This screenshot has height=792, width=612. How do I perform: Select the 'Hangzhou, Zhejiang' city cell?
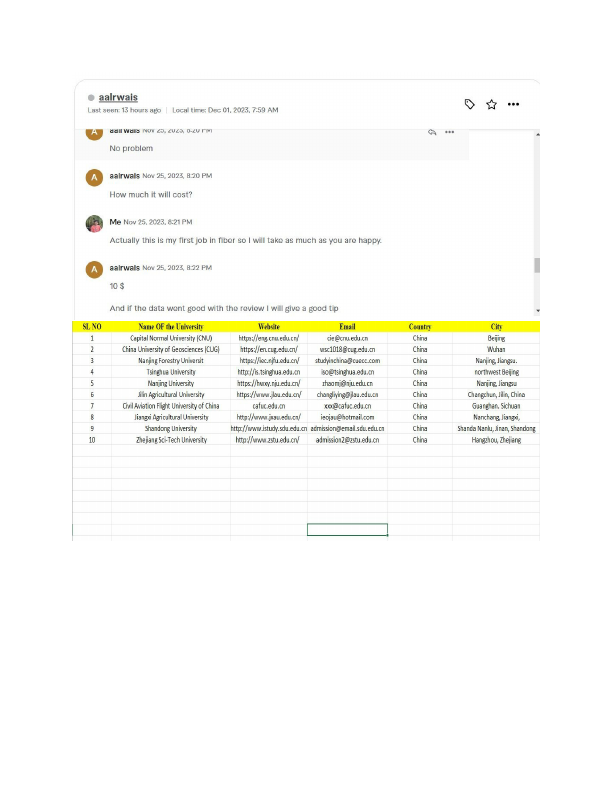[x=496, y=440]
